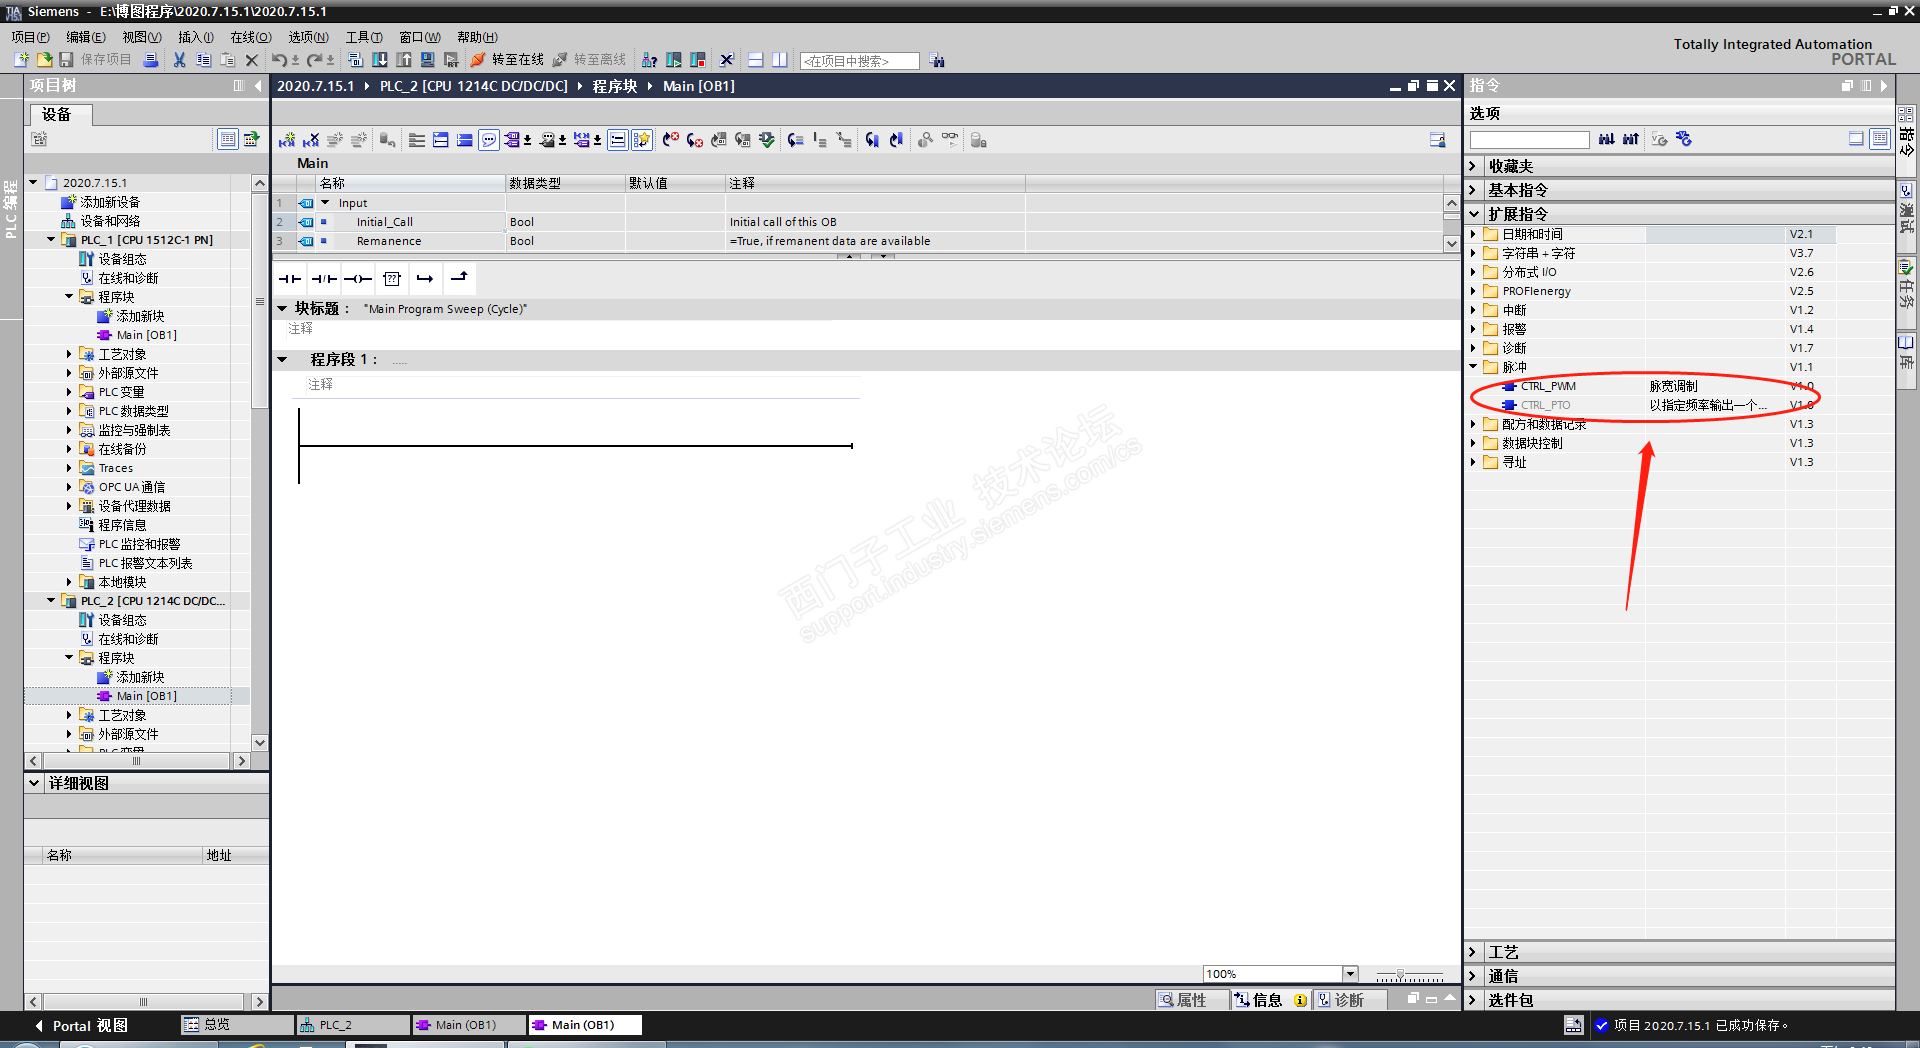The image size is (1920, 1048).
Task: Click the insert network icon
Action: 287,140
